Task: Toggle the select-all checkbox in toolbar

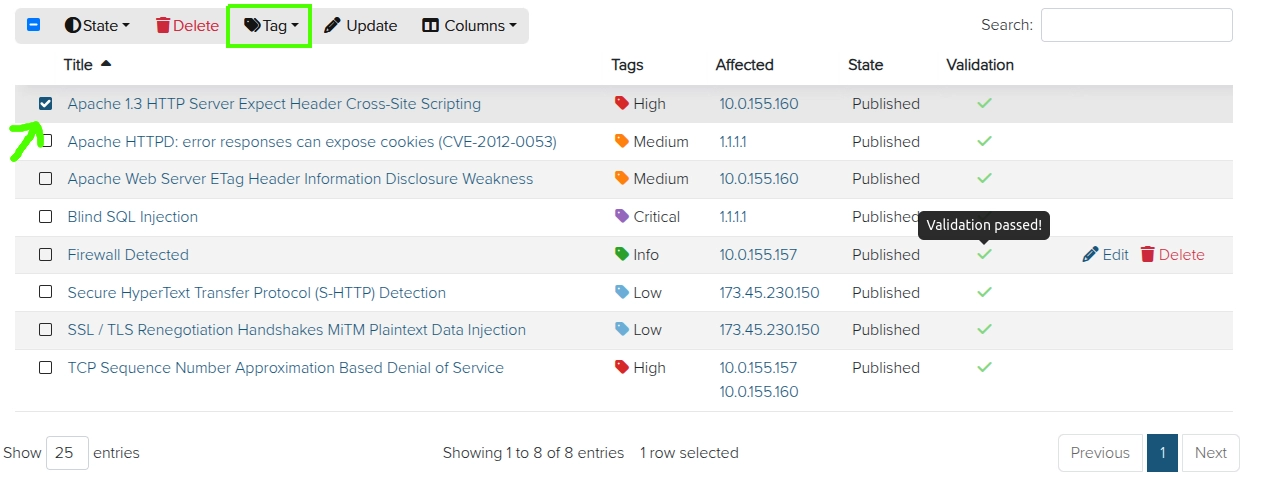Action: (x=33, y=25)
